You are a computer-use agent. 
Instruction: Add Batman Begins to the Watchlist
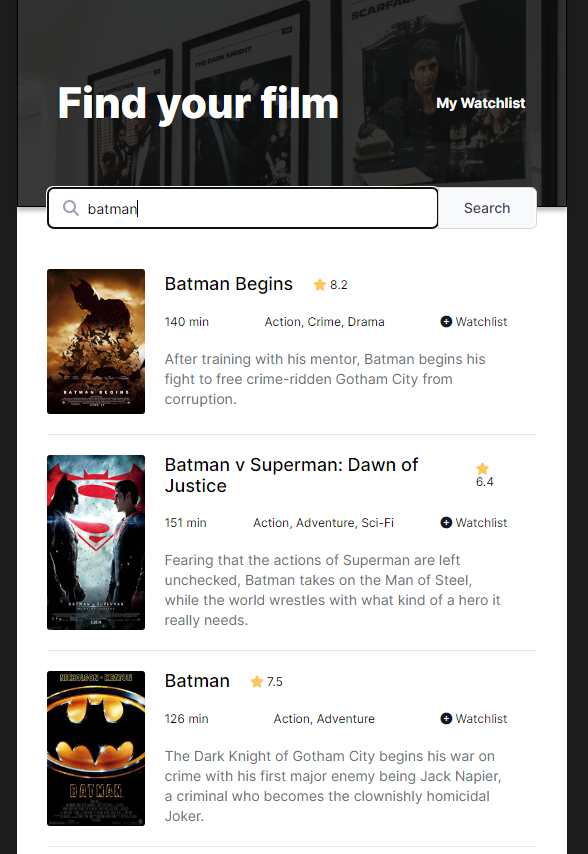point(472,321)
